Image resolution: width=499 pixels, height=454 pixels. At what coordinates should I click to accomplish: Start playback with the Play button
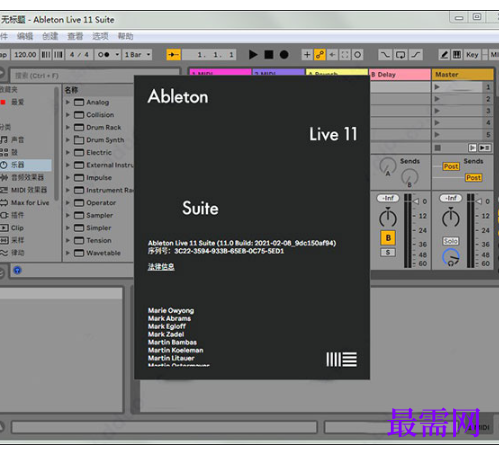(x=253, y=55)
